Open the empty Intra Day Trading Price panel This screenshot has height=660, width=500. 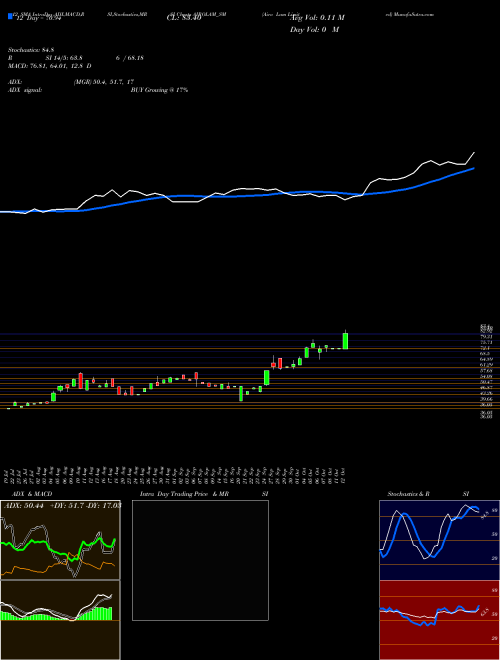pos(200,560)
